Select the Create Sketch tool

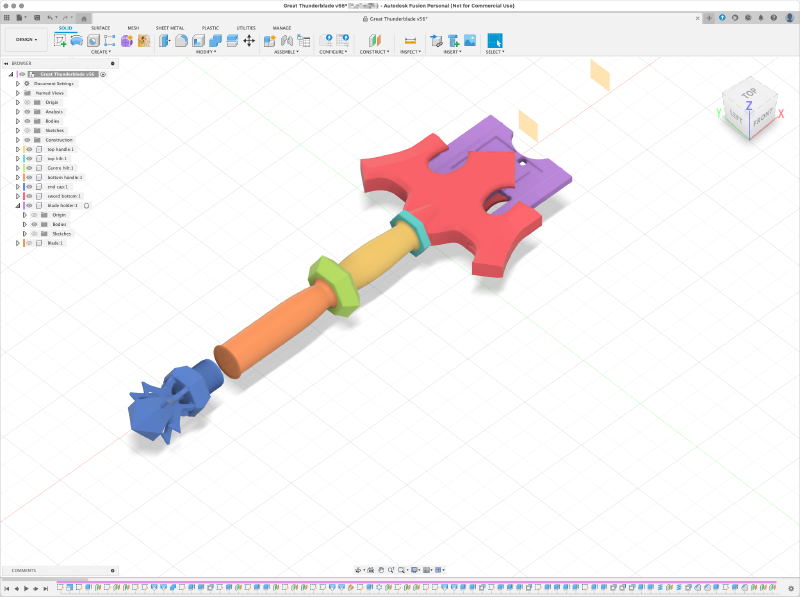(x=60, y=41)
